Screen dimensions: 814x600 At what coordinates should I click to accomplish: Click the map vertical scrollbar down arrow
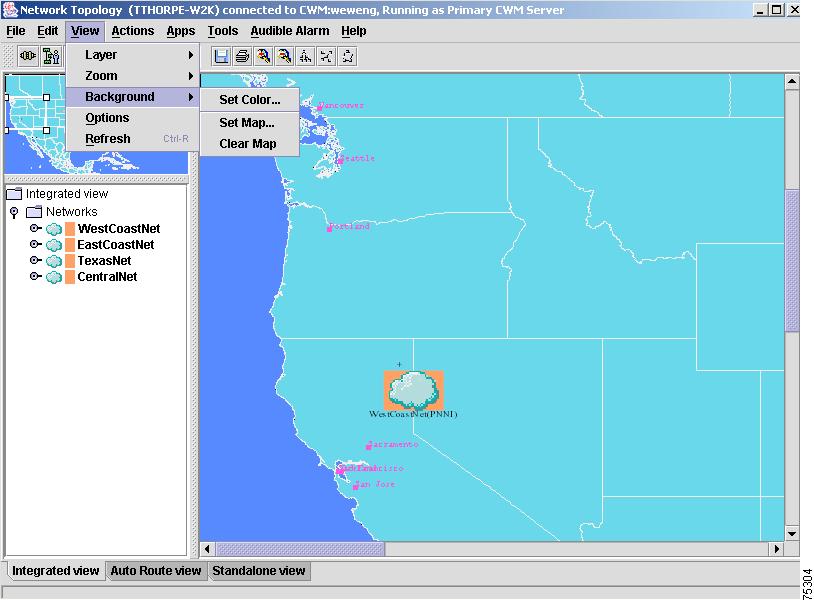point(792,534)
